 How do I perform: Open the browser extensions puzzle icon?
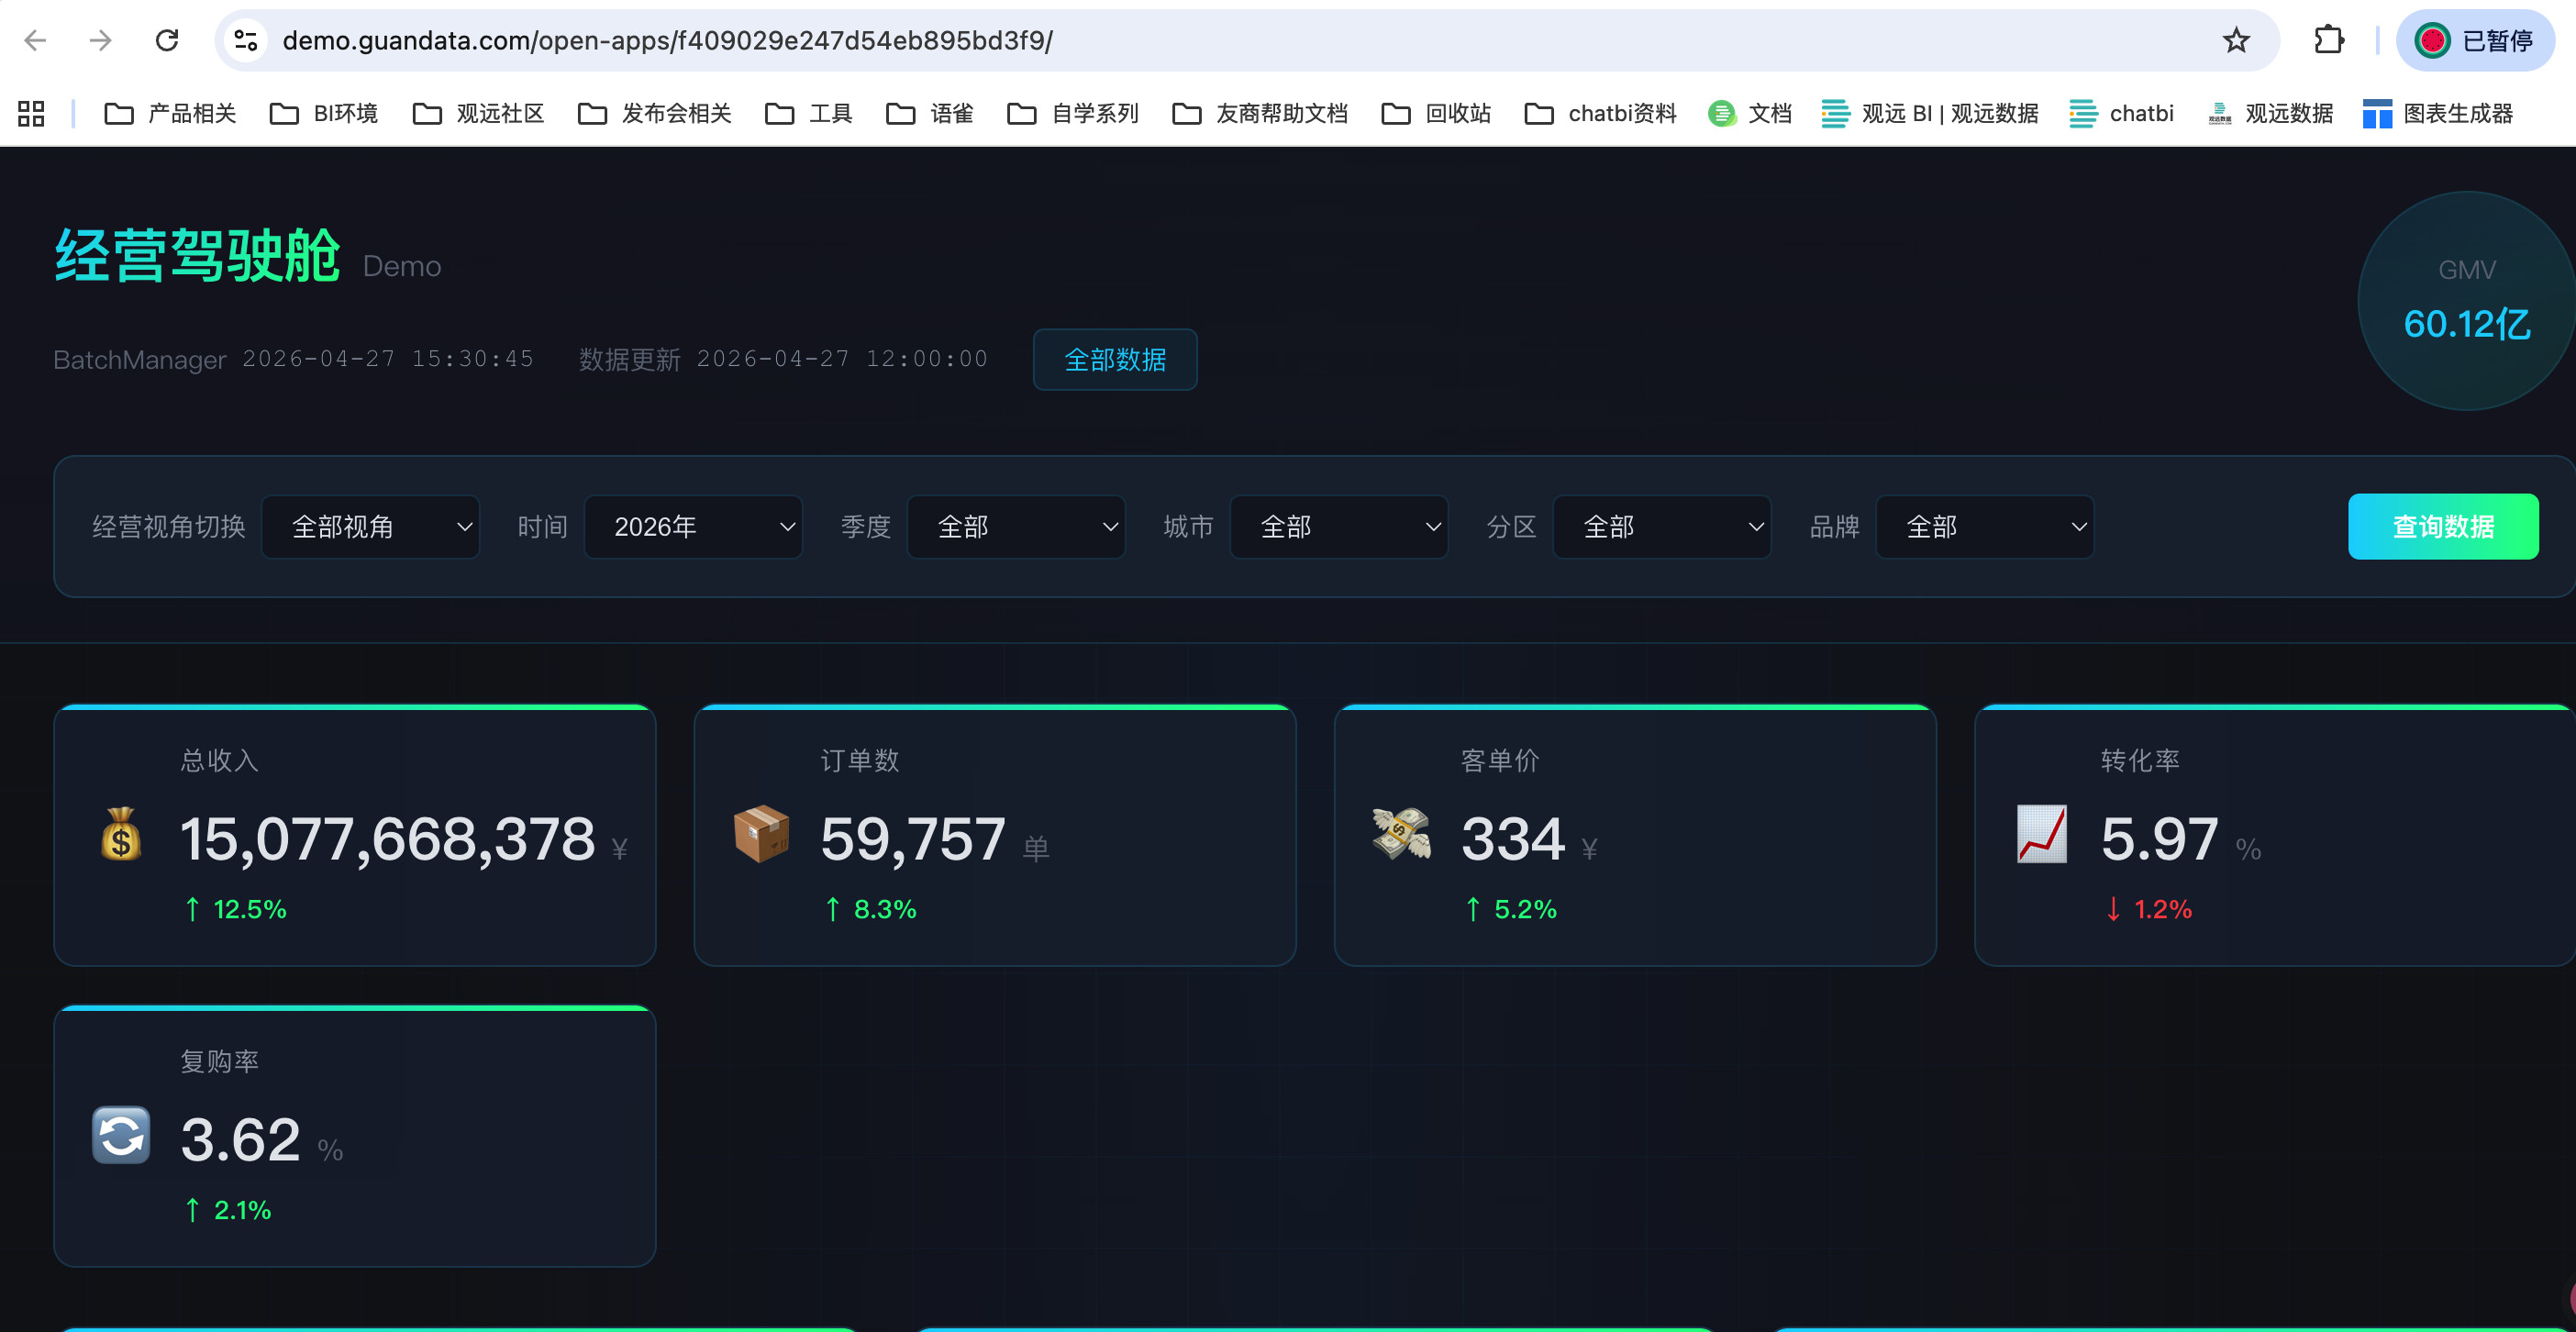click(2329, 40)
